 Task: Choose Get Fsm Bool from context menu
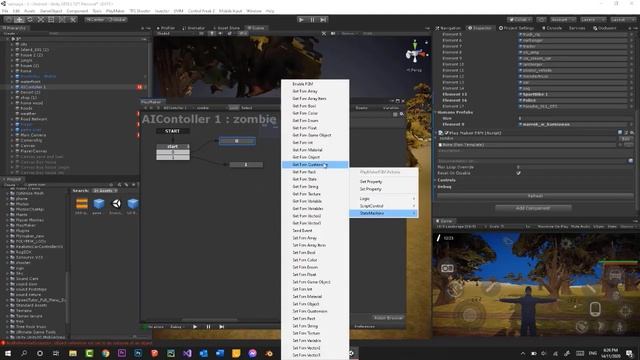click(315, 106)
